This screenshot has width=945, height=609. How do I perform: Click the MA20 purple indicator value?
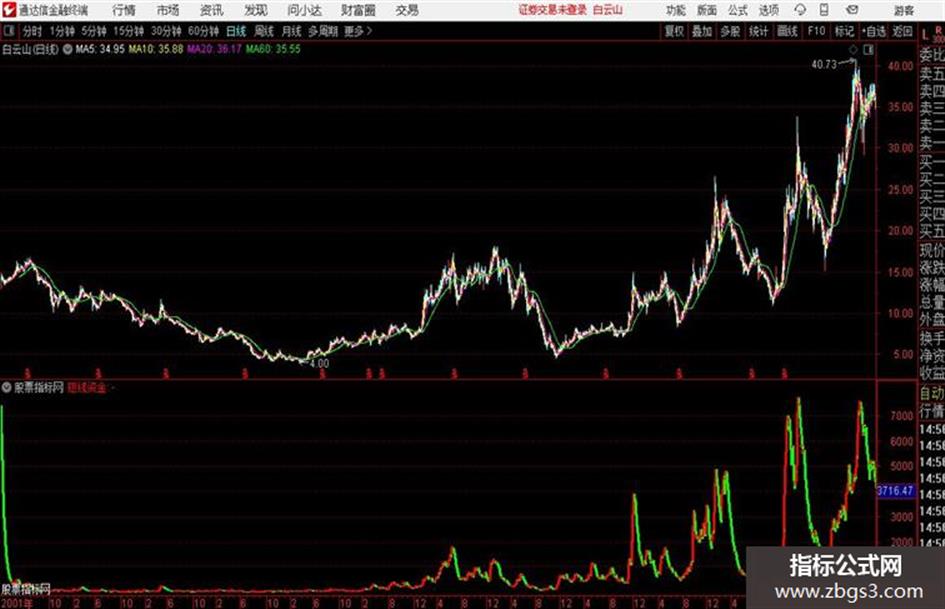coord(214,49)
